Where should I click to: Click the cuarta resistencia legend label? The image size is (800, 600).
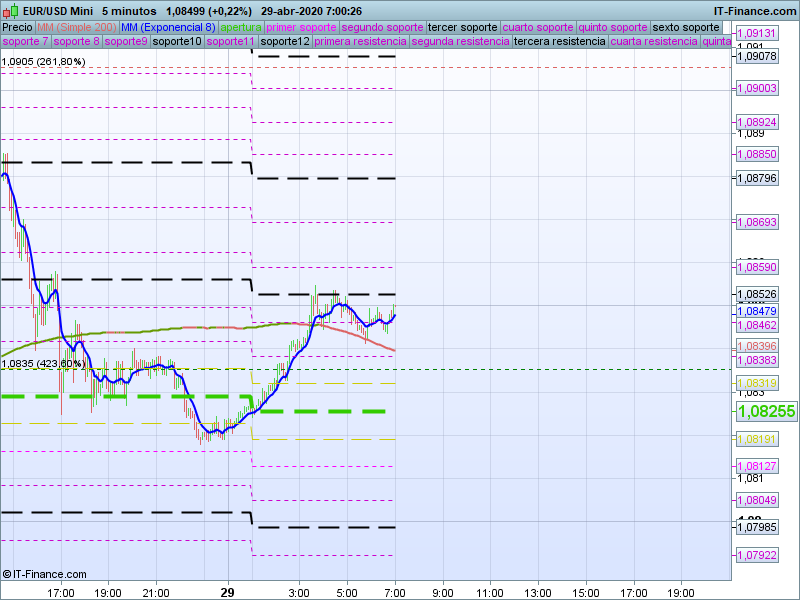(654, 42)
